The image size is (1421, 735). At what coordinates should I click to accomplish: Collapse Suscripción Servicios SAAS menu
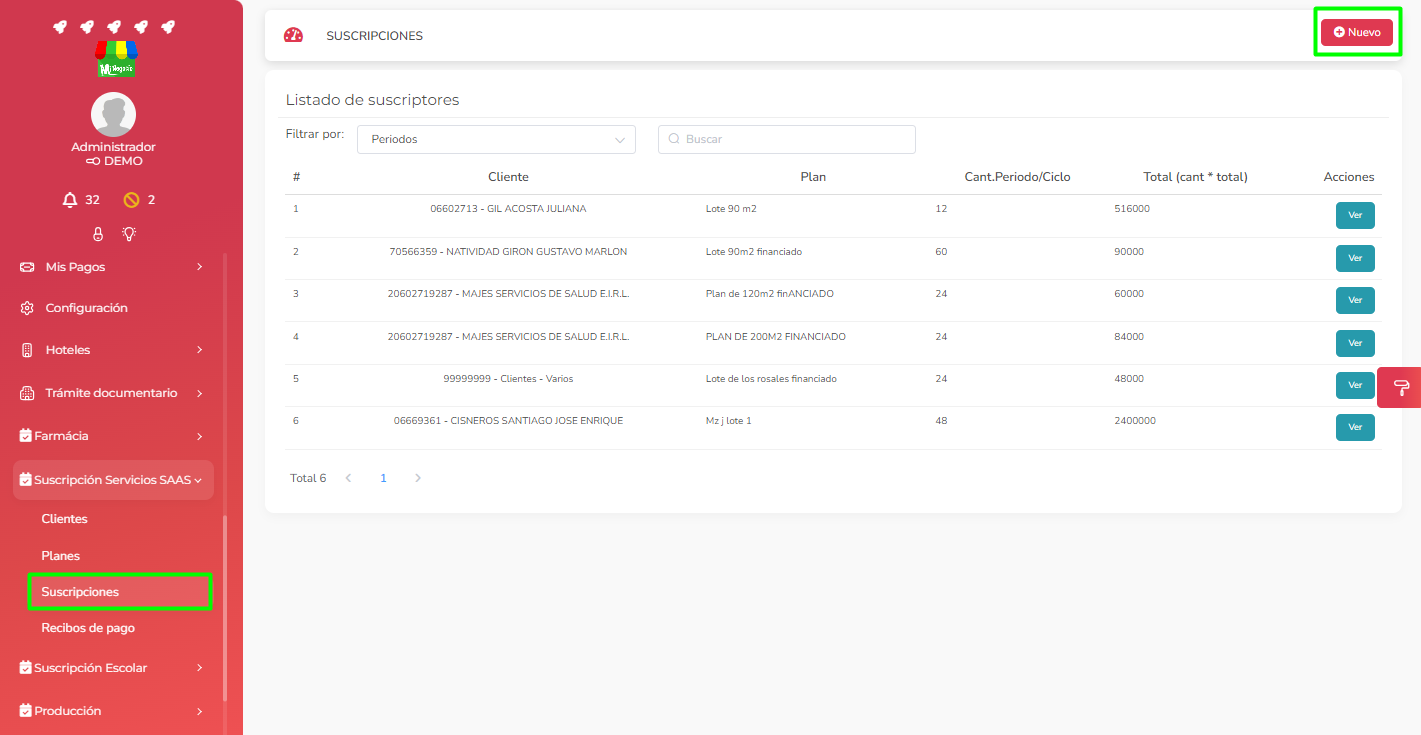[x=113, y=480]
